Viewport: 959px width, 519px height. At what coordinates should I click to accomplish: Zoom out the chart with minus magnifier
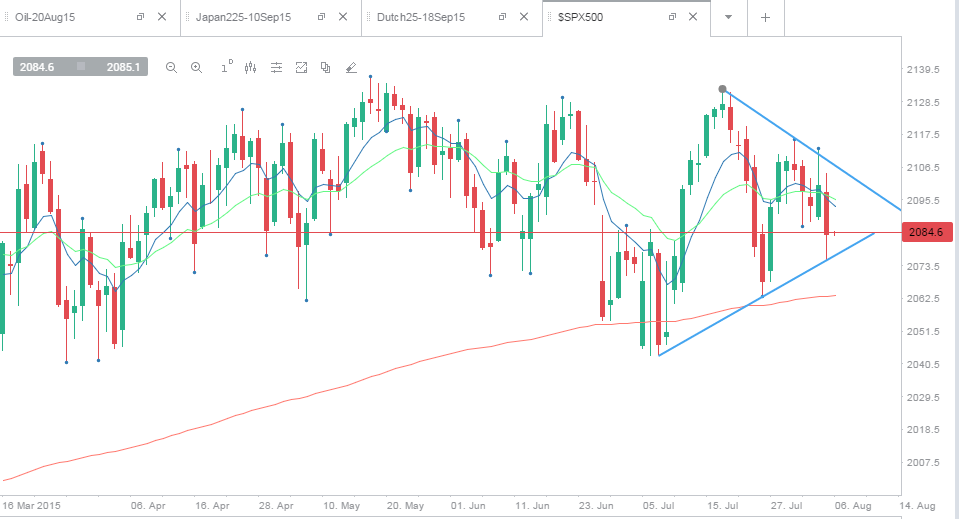coord(171,68)
